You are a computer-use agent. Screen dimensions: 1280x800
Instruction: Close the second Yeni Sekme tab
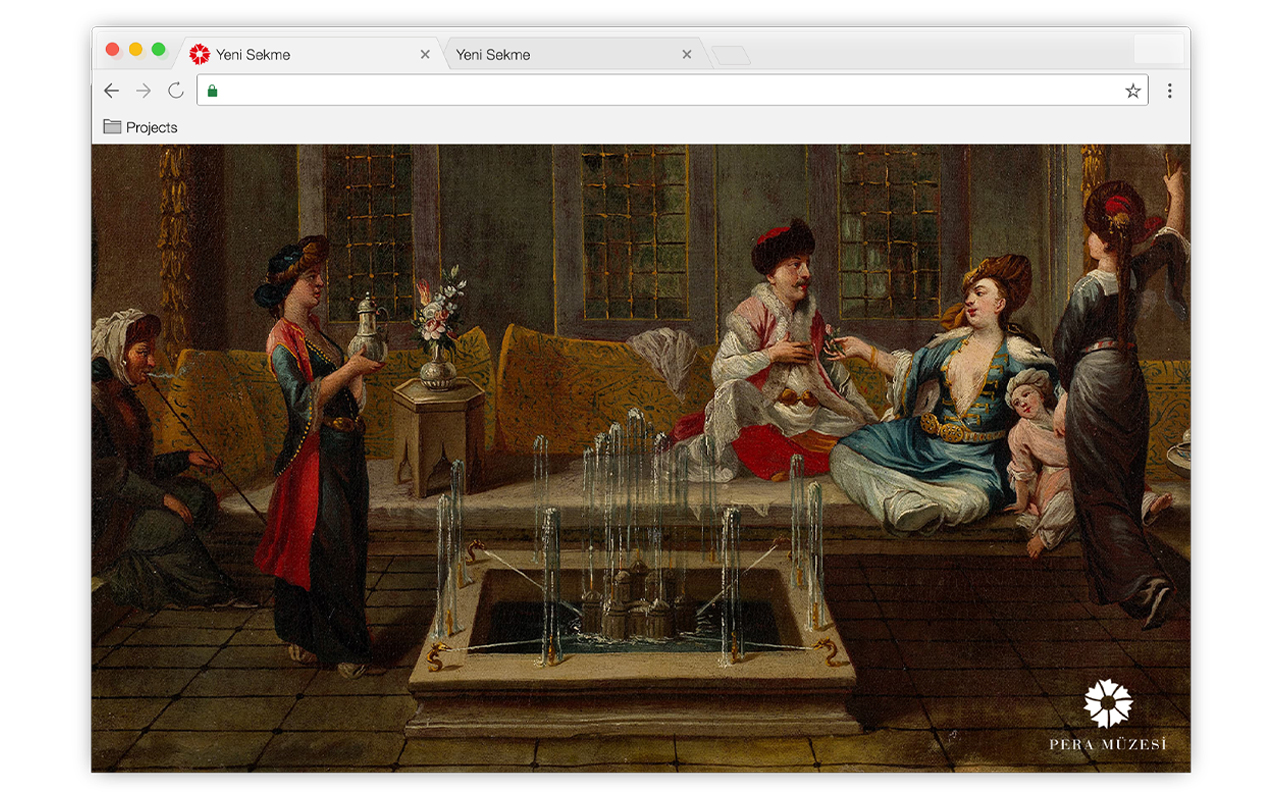tap(687, 55)
